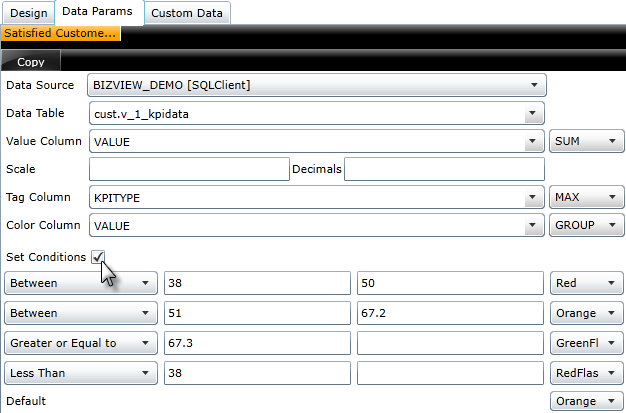
Task: Open the GreenFl color dropdown
Action: tap(586, 343)
